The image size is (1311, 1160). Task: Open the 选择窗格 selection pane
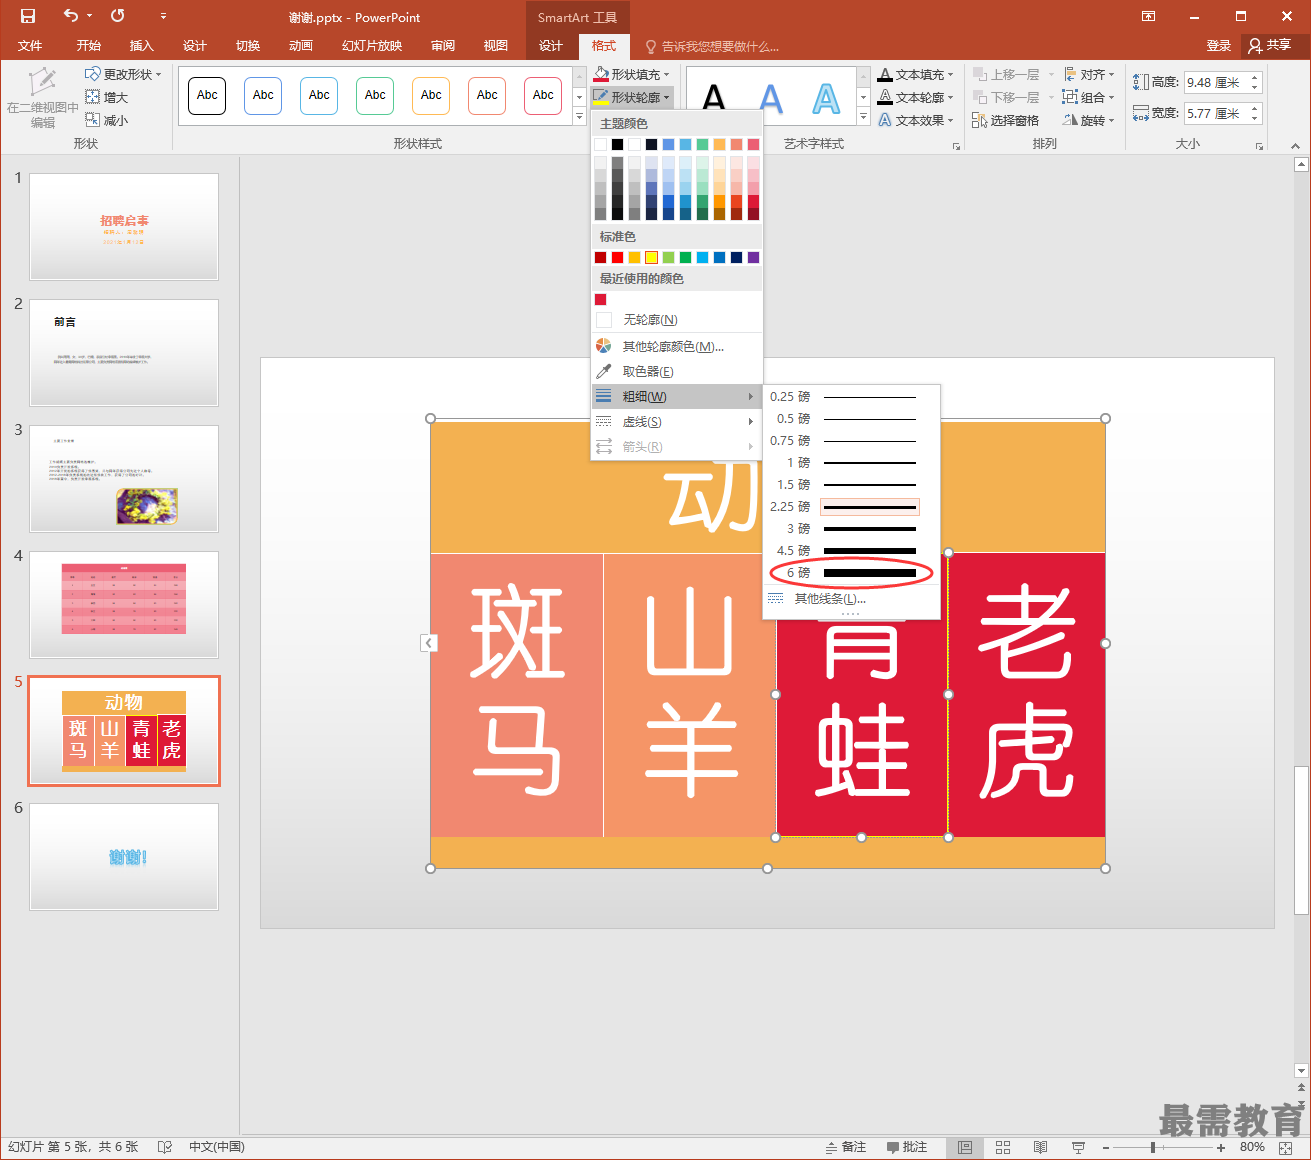1006,120
